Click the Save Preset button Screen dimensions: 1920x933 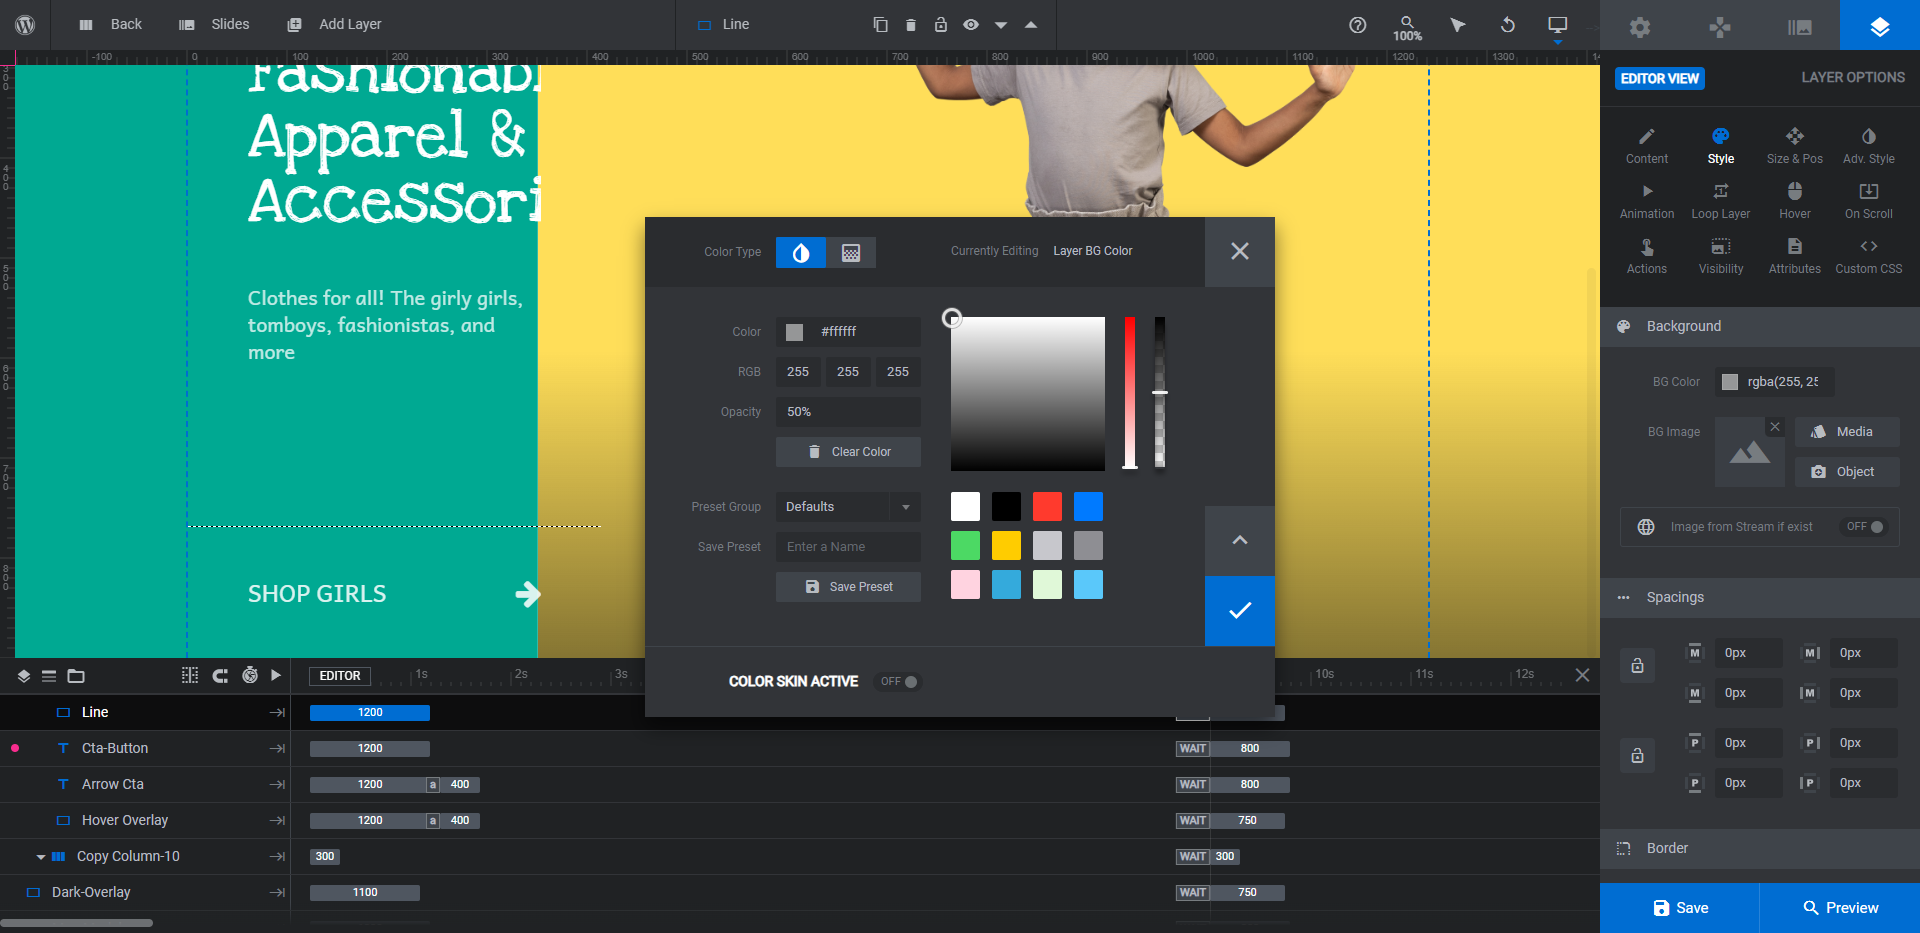click(x=848, y=587)
